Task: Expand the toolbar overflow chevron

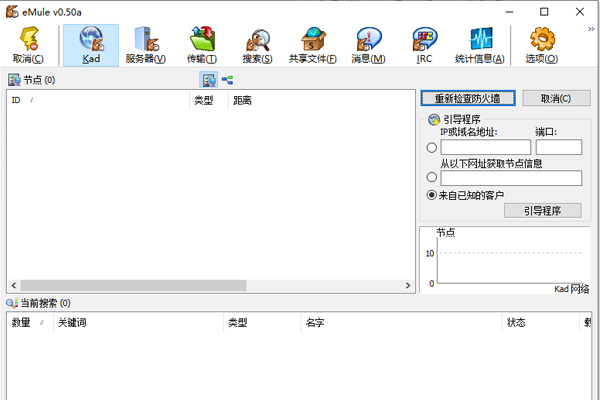Action: (x=591, y=29)
